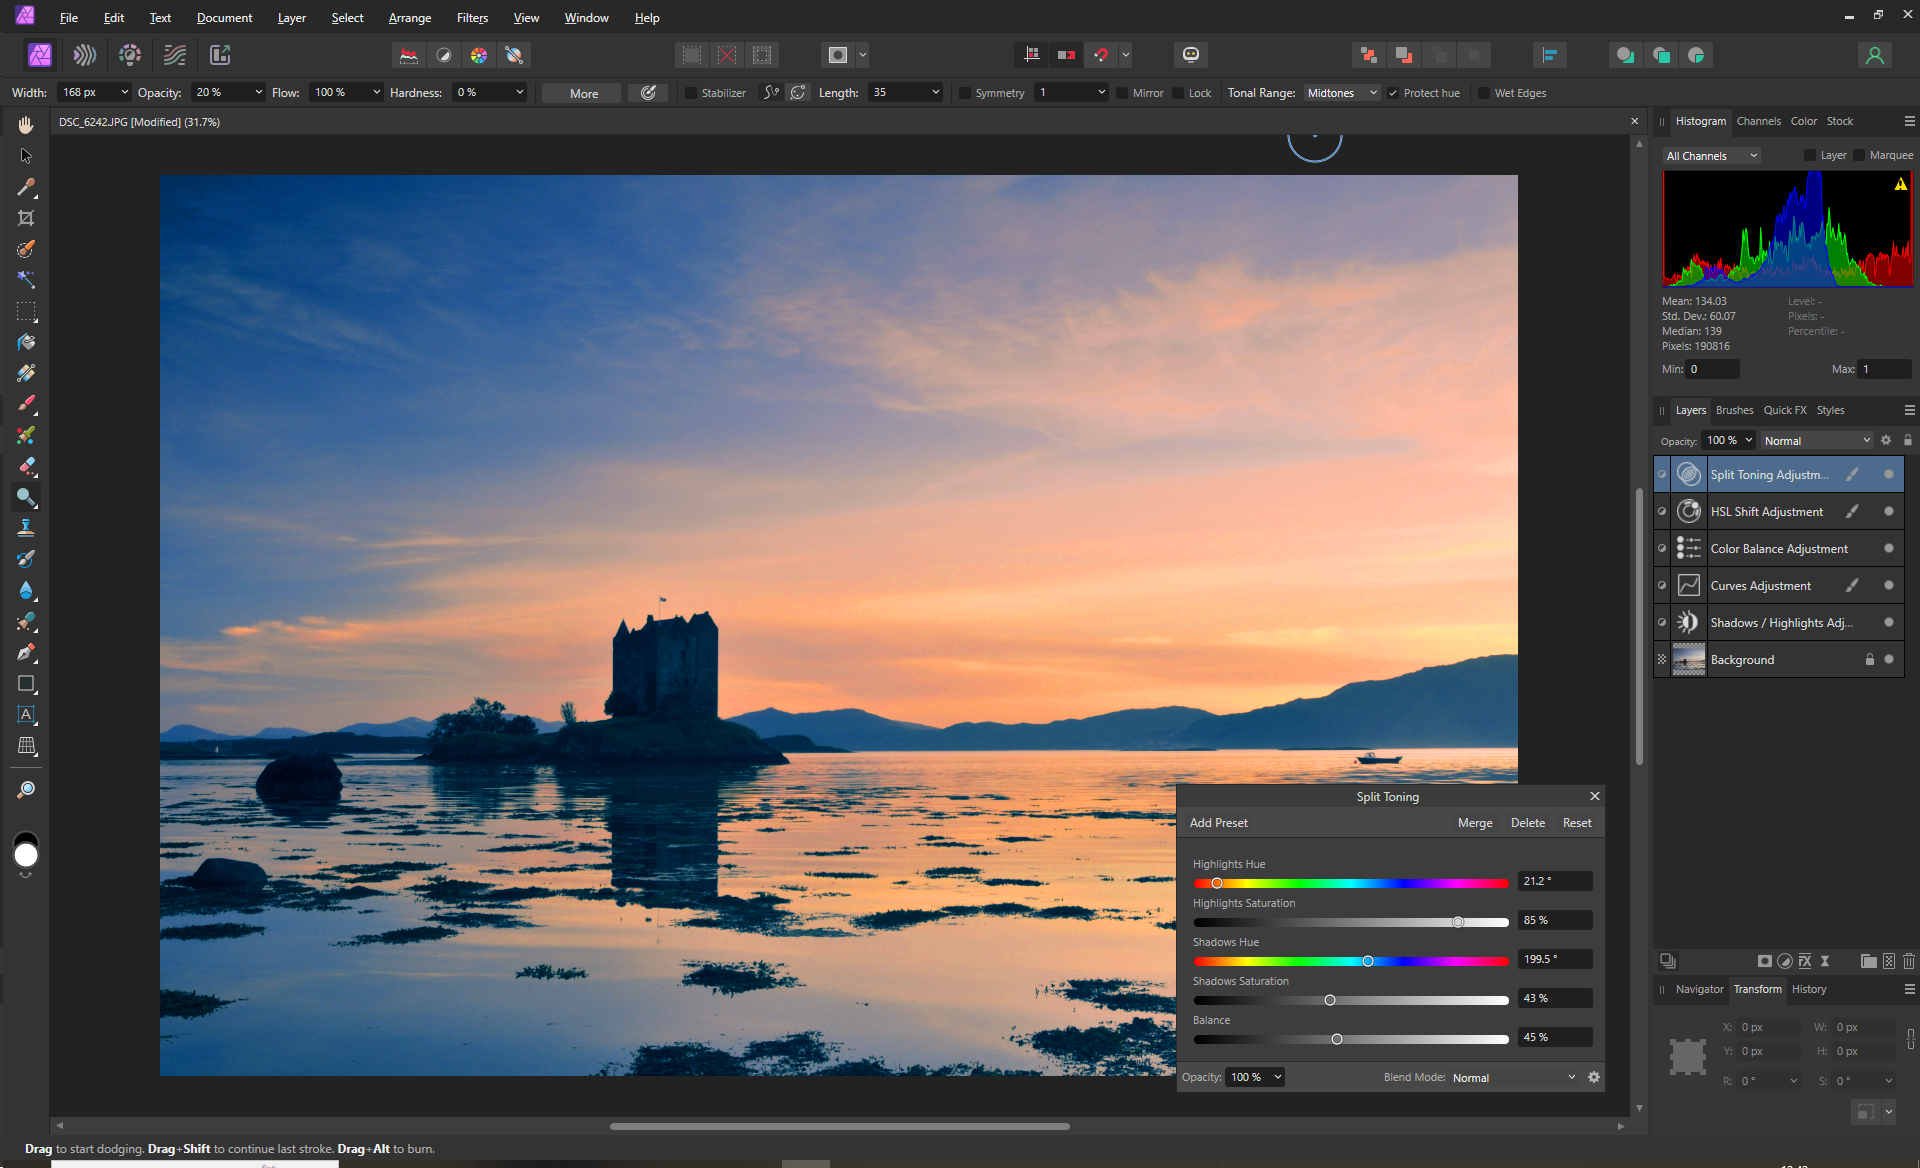Open the Tonal Range Midtones dropdown
Image resolution: width=1920 pixels, height=1168 pixels.
pos(1342,93)
